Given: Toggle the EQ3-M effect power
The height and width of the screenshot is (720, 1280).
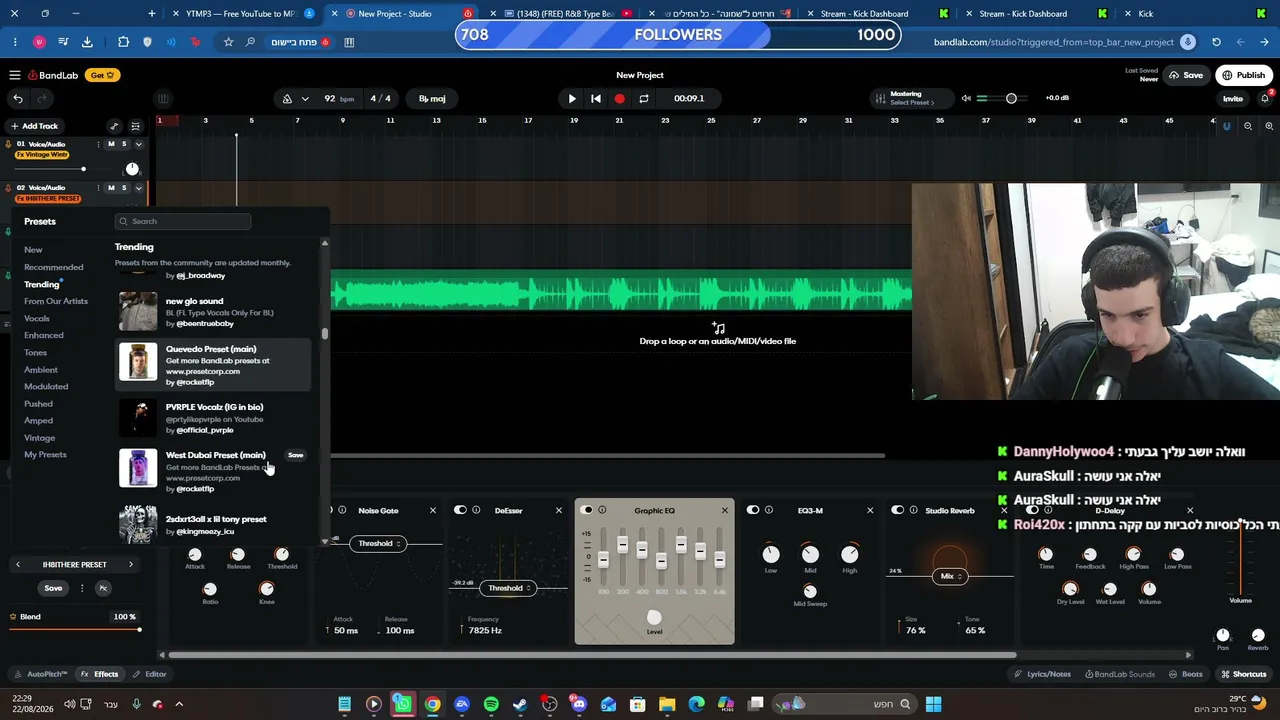Looking at the screenshot, I should point(753,511).
